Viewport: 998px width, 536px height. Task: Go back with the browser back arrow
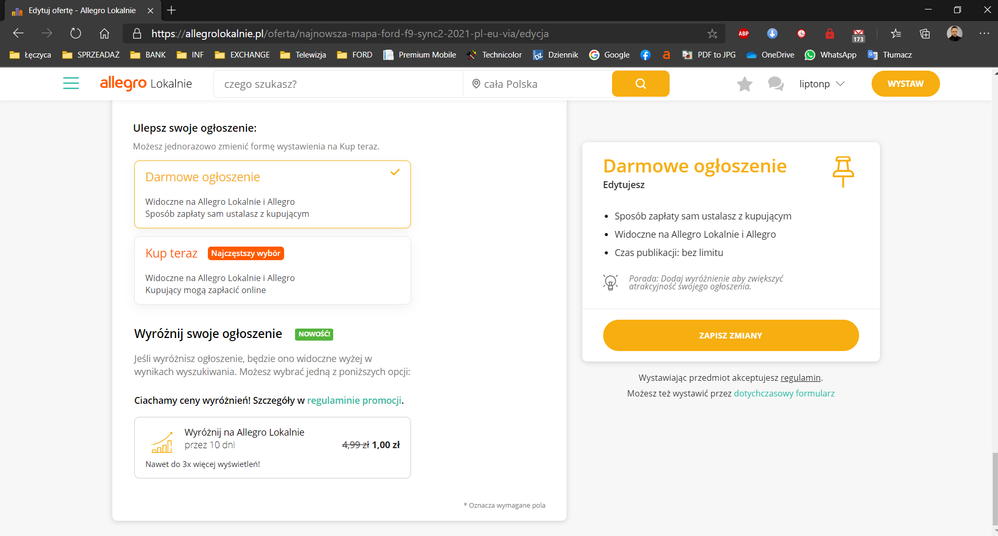click(18, 33)
